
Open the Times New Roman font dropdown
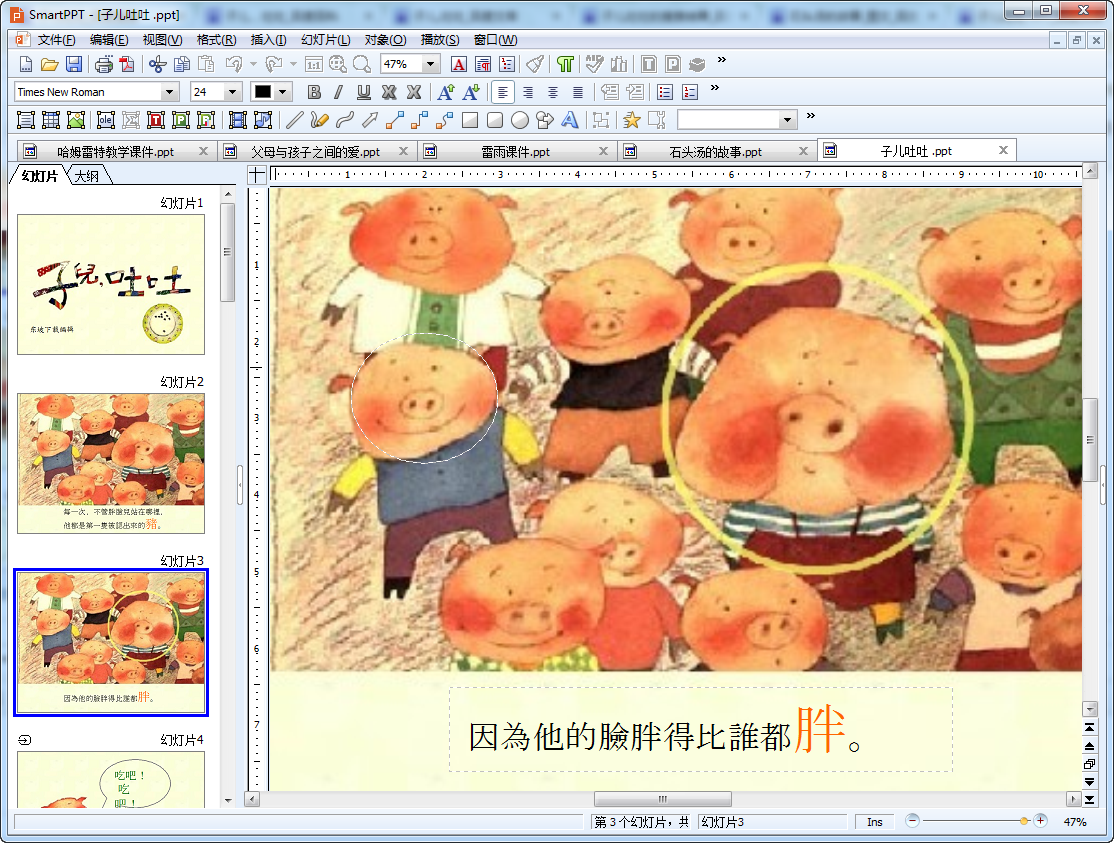coord(169,92)
